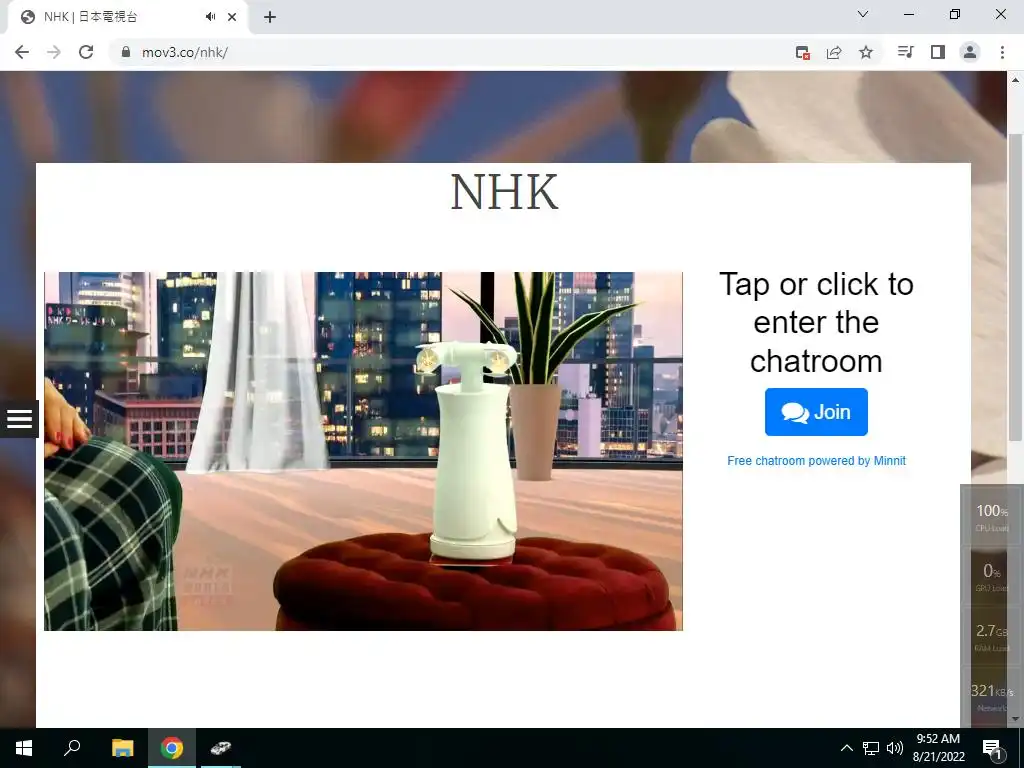Open the clock showing 9:52 AM
Screen dimensions: 1024x768
[938, 748]
